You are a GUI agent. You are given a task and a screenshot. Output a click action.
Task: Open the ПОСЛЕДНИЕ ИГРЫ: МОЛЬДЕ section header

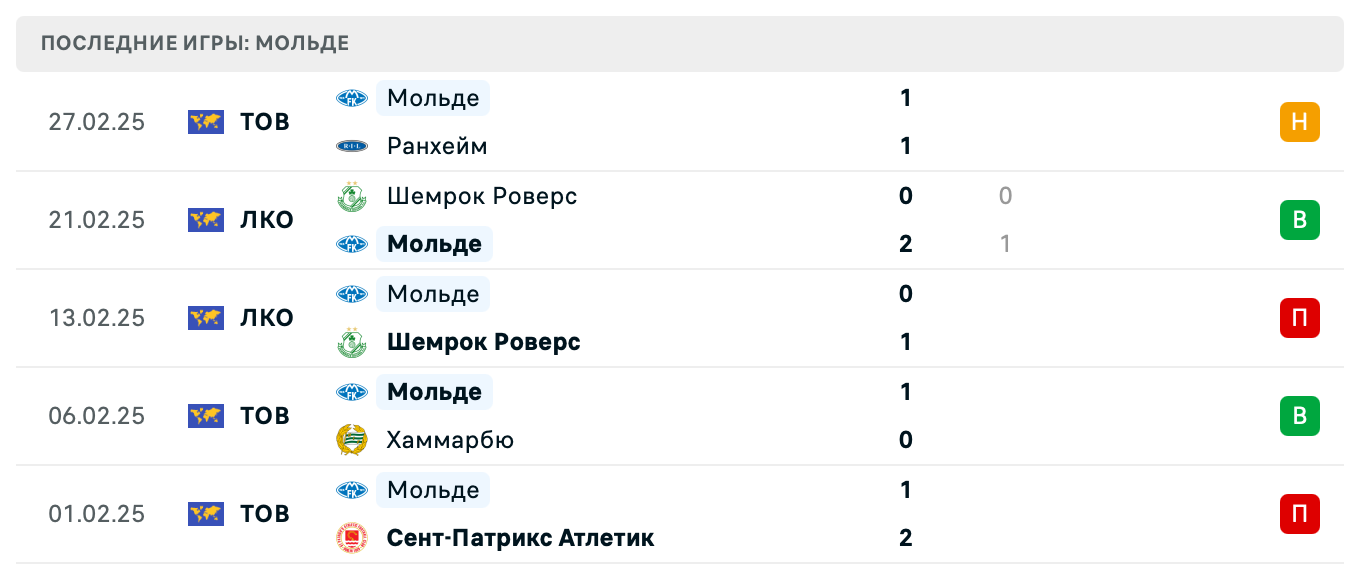193,43
